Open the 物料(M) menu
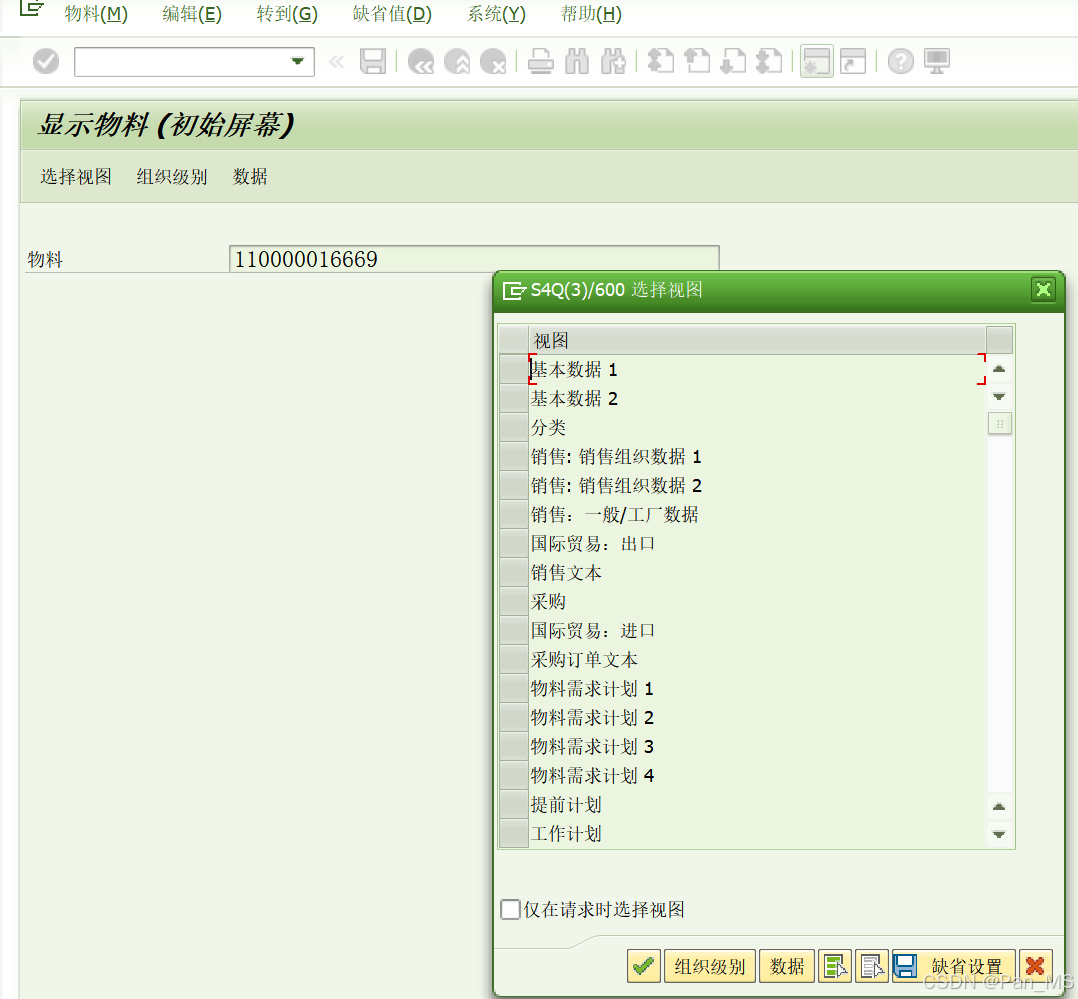1078x999 pixels. 96,14
